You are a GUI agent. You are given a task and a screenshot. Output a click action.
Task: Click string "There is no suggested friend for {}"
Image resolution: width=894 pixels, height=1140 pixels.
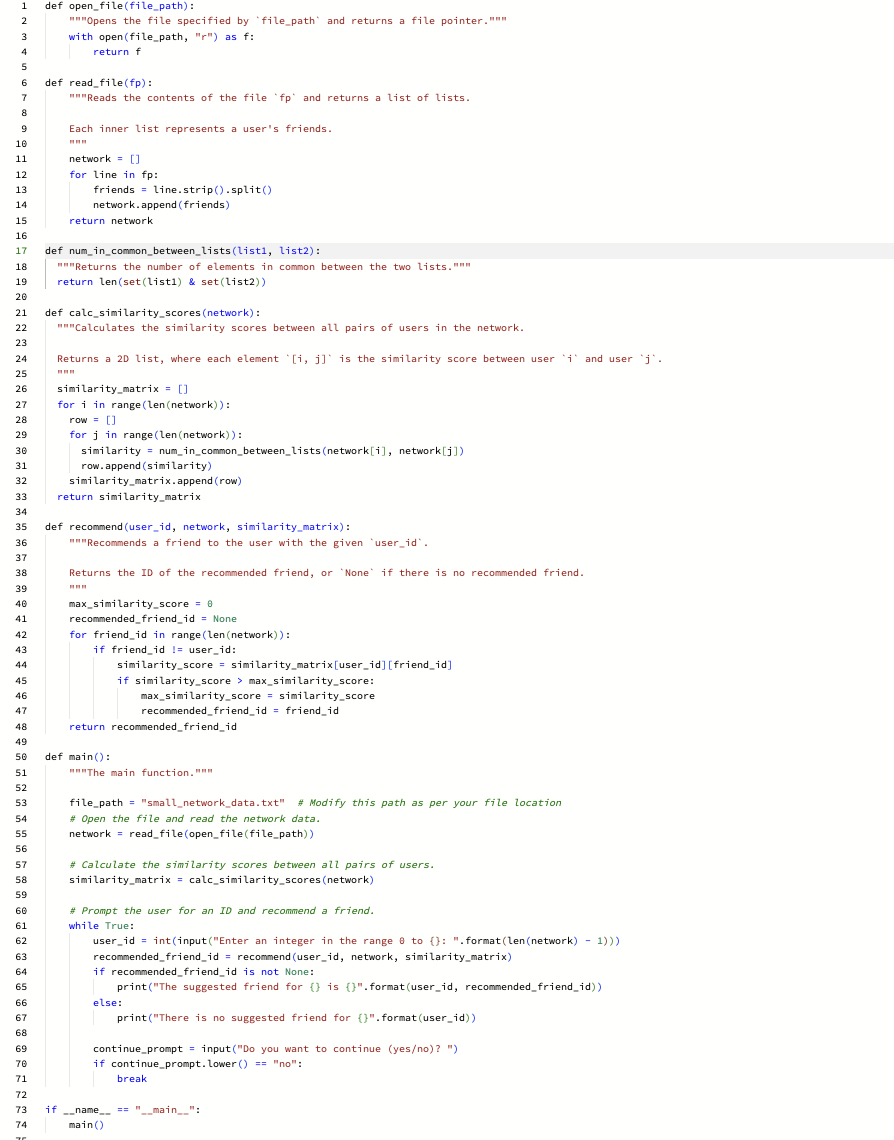click(x=264, y=1019)
